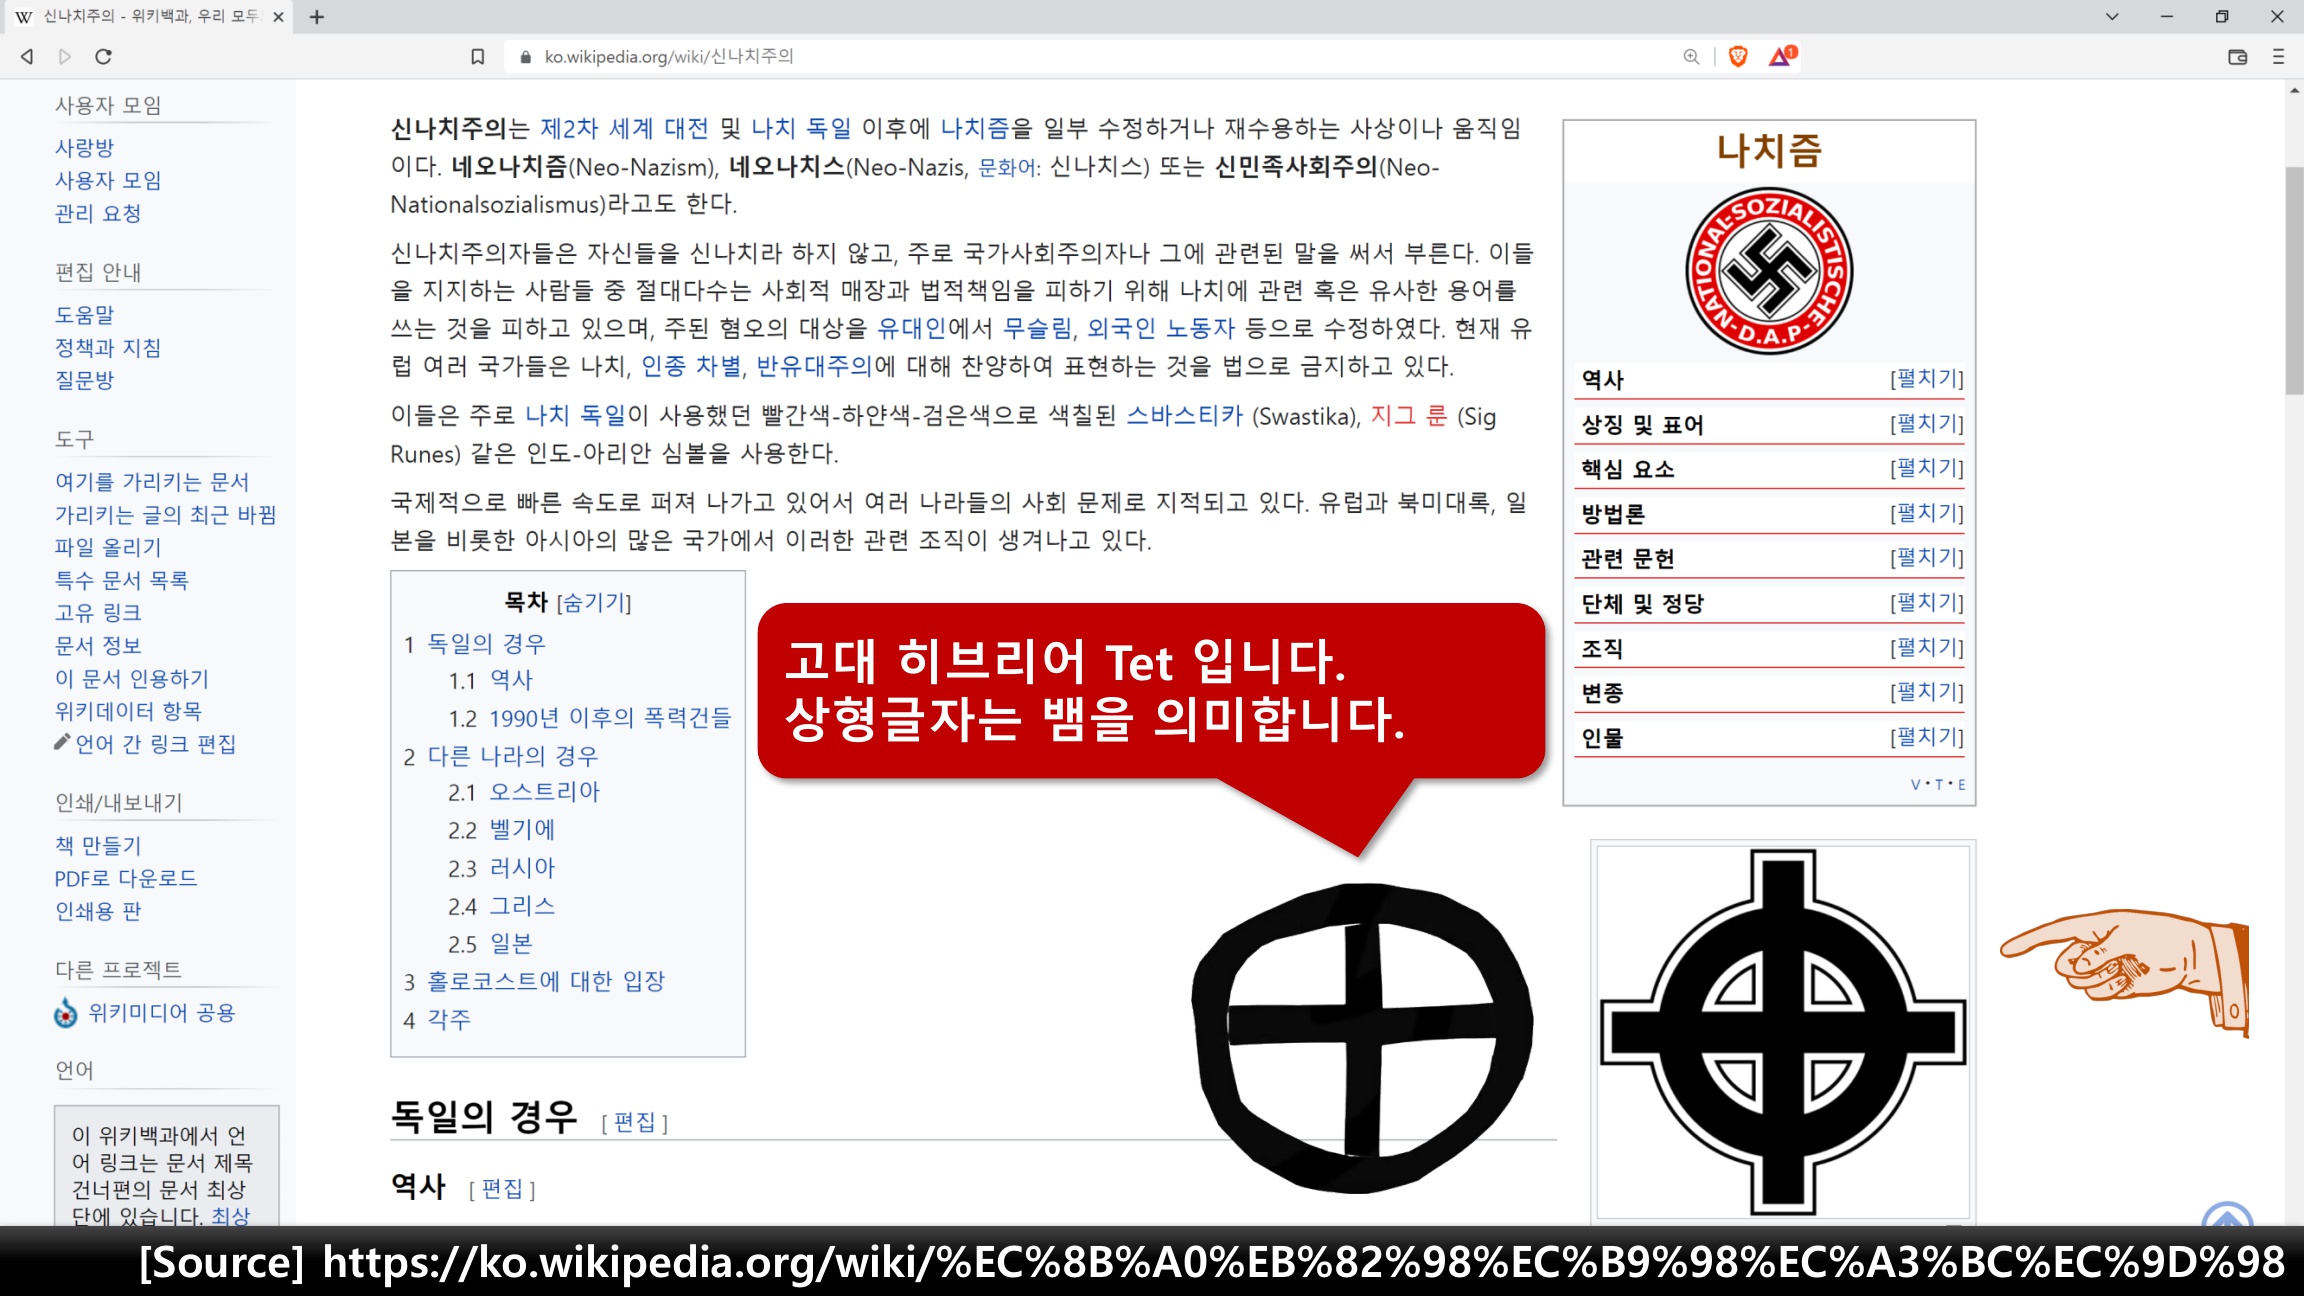Viewport: 2304px width, 1296px height.
Task: Click the scroll-to-top arrow circle icon
Action: [2227, 1214]
